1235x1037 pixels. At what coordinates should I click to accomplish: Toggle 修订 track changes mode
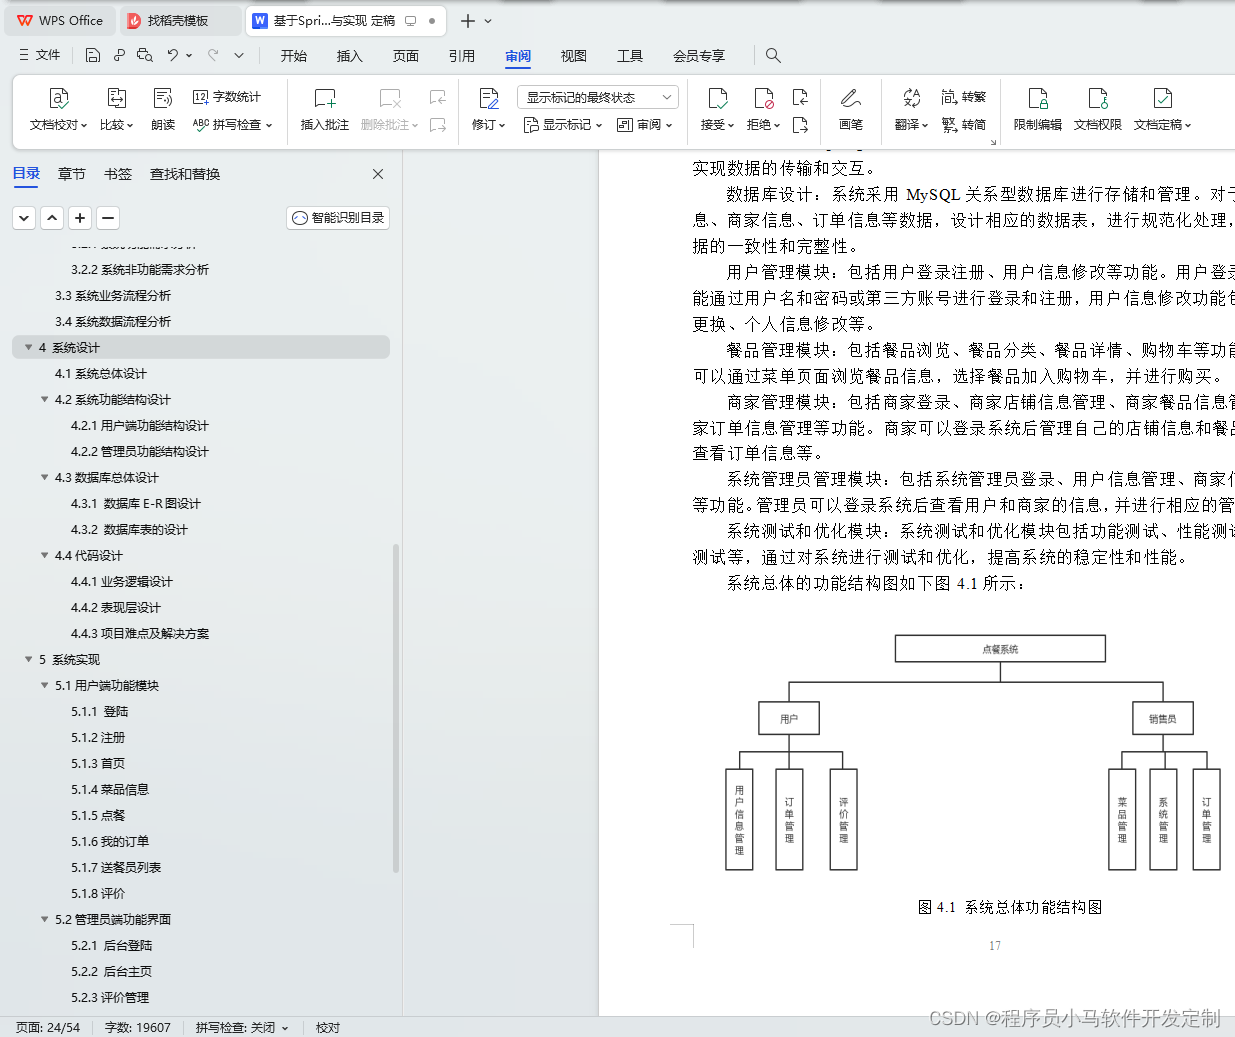pyautogui.click(x=485, y=110)
